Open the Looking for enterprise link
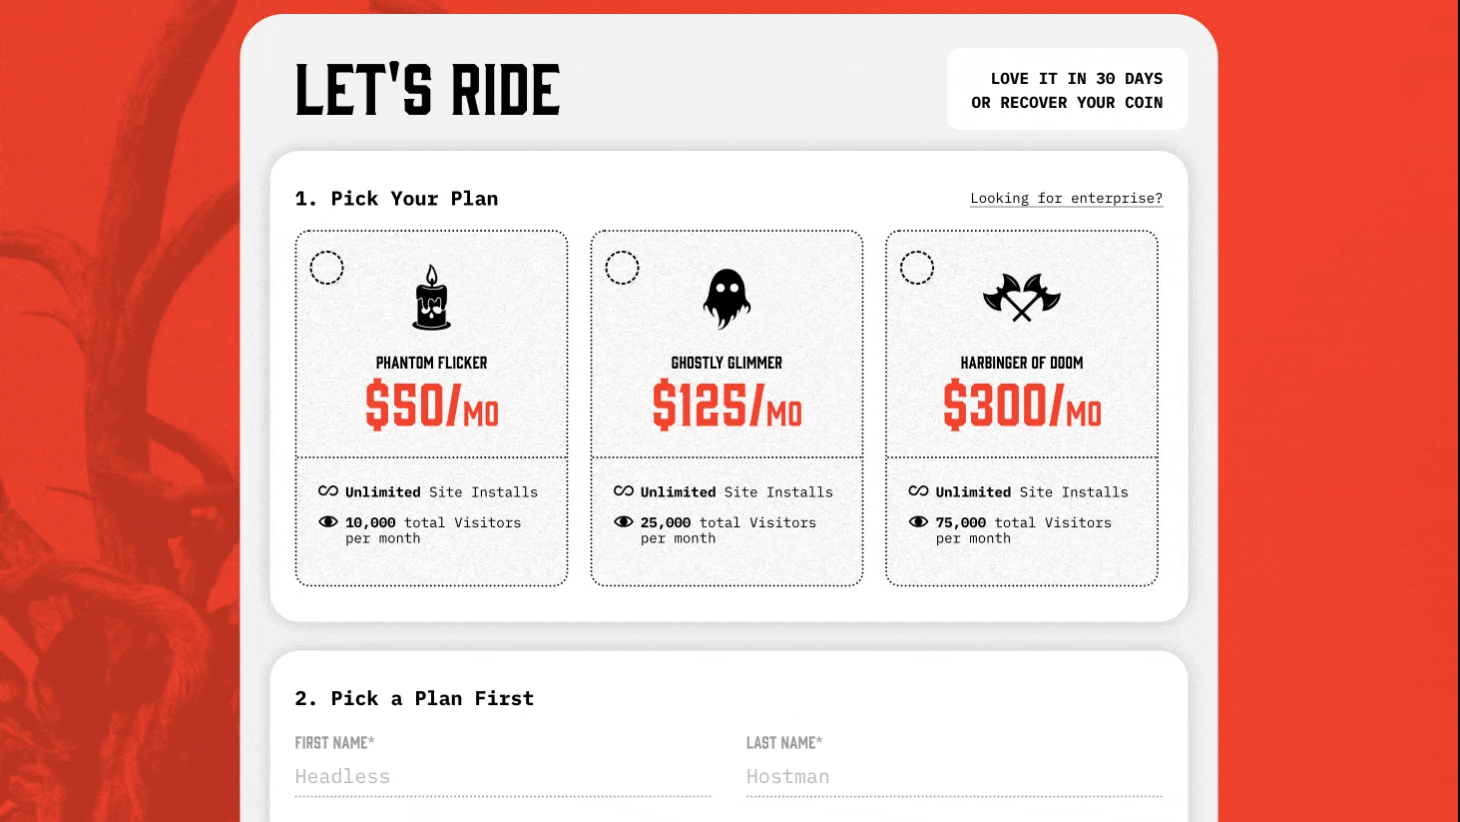This screenshot has width=1460, height=822. pyautogui.click(x=1066, y=198)
